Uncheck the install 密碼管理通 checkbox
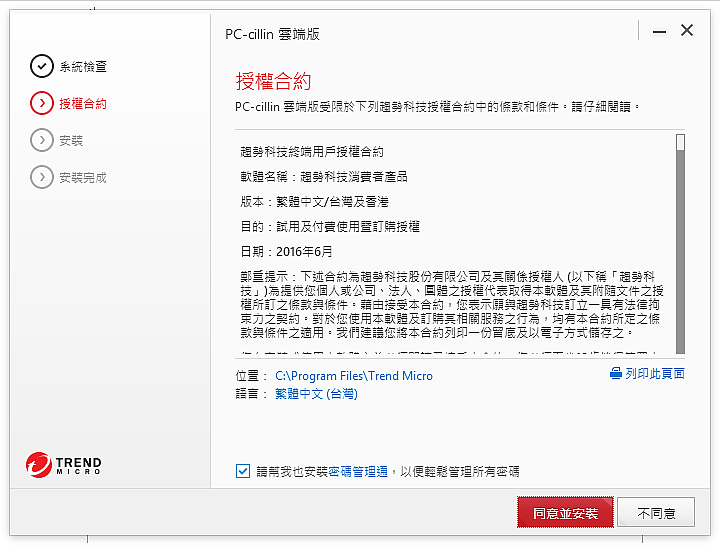 pos(243,471)
